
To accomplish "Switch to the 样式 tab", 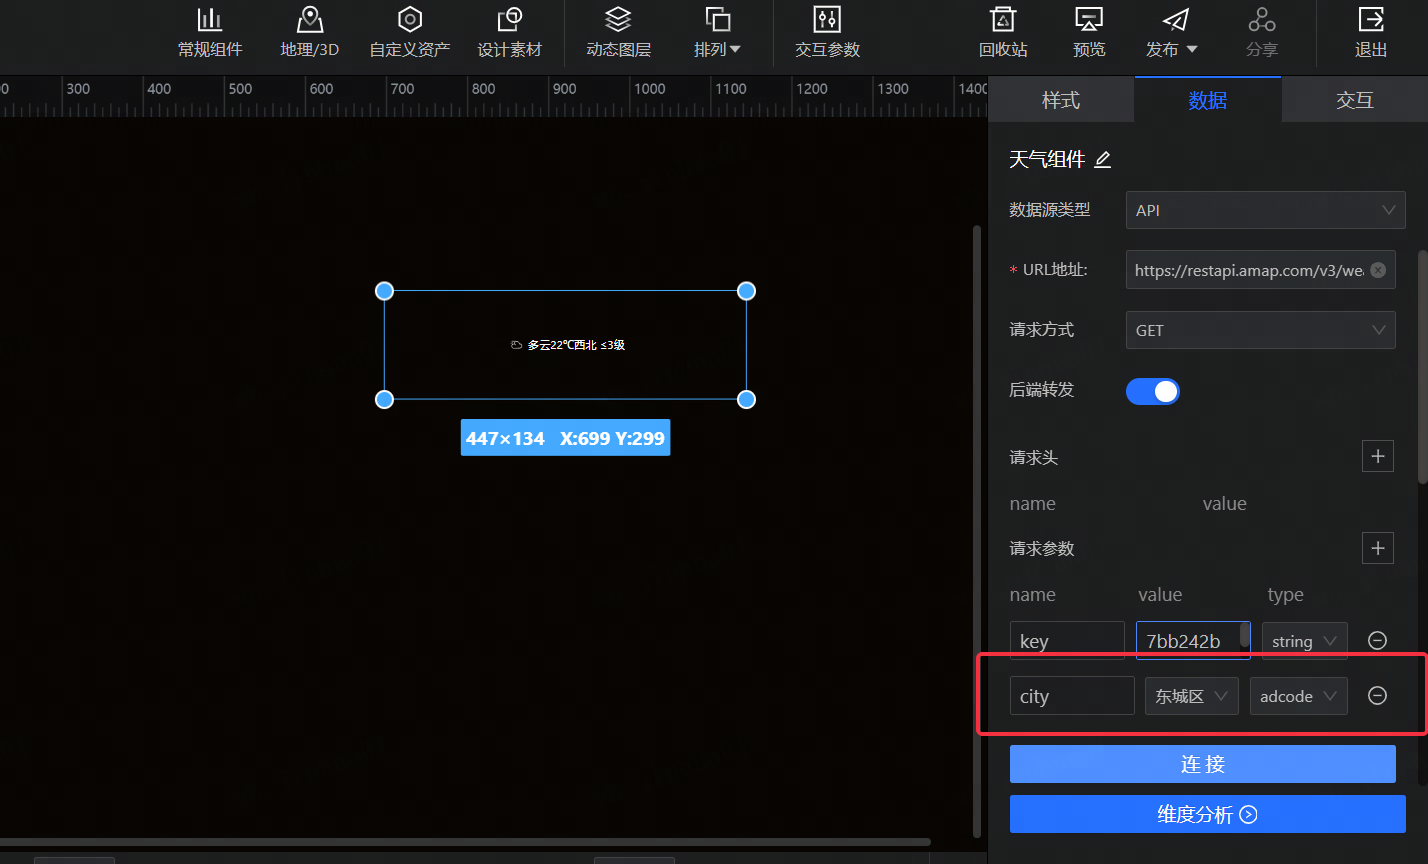I will tap(1061, 99).
